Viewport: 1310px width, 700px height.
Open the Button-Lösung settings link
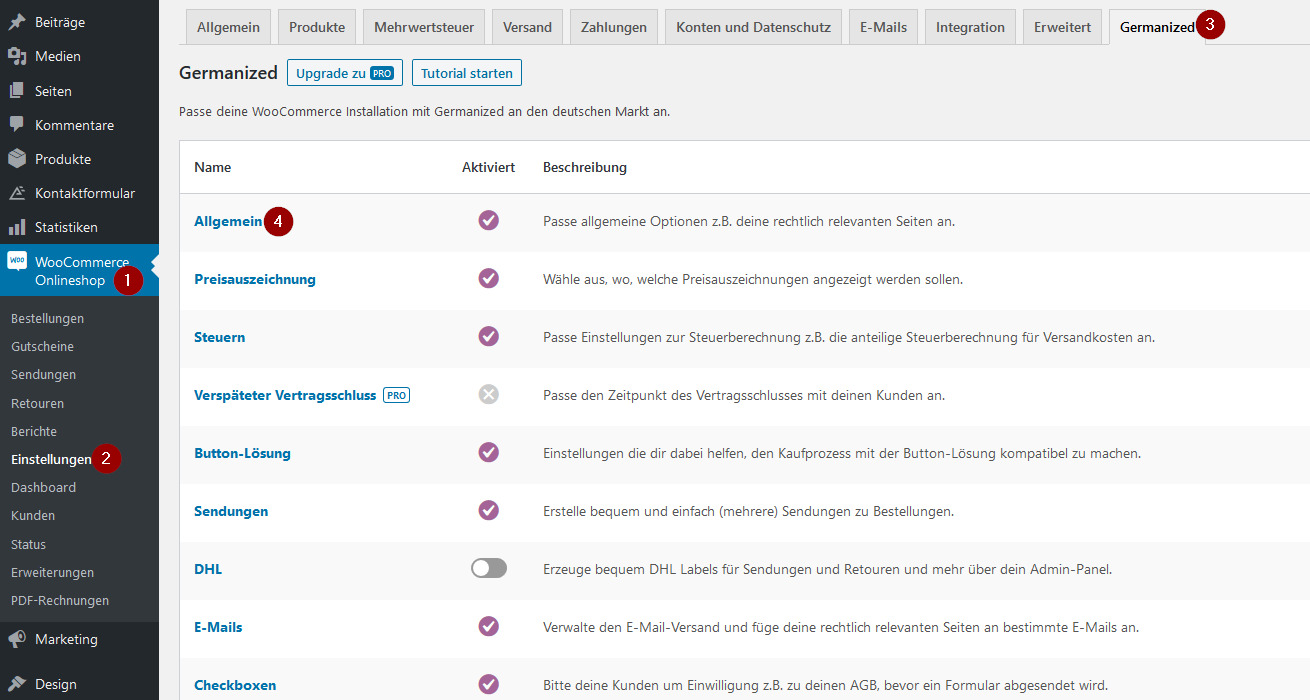[242, 453]
